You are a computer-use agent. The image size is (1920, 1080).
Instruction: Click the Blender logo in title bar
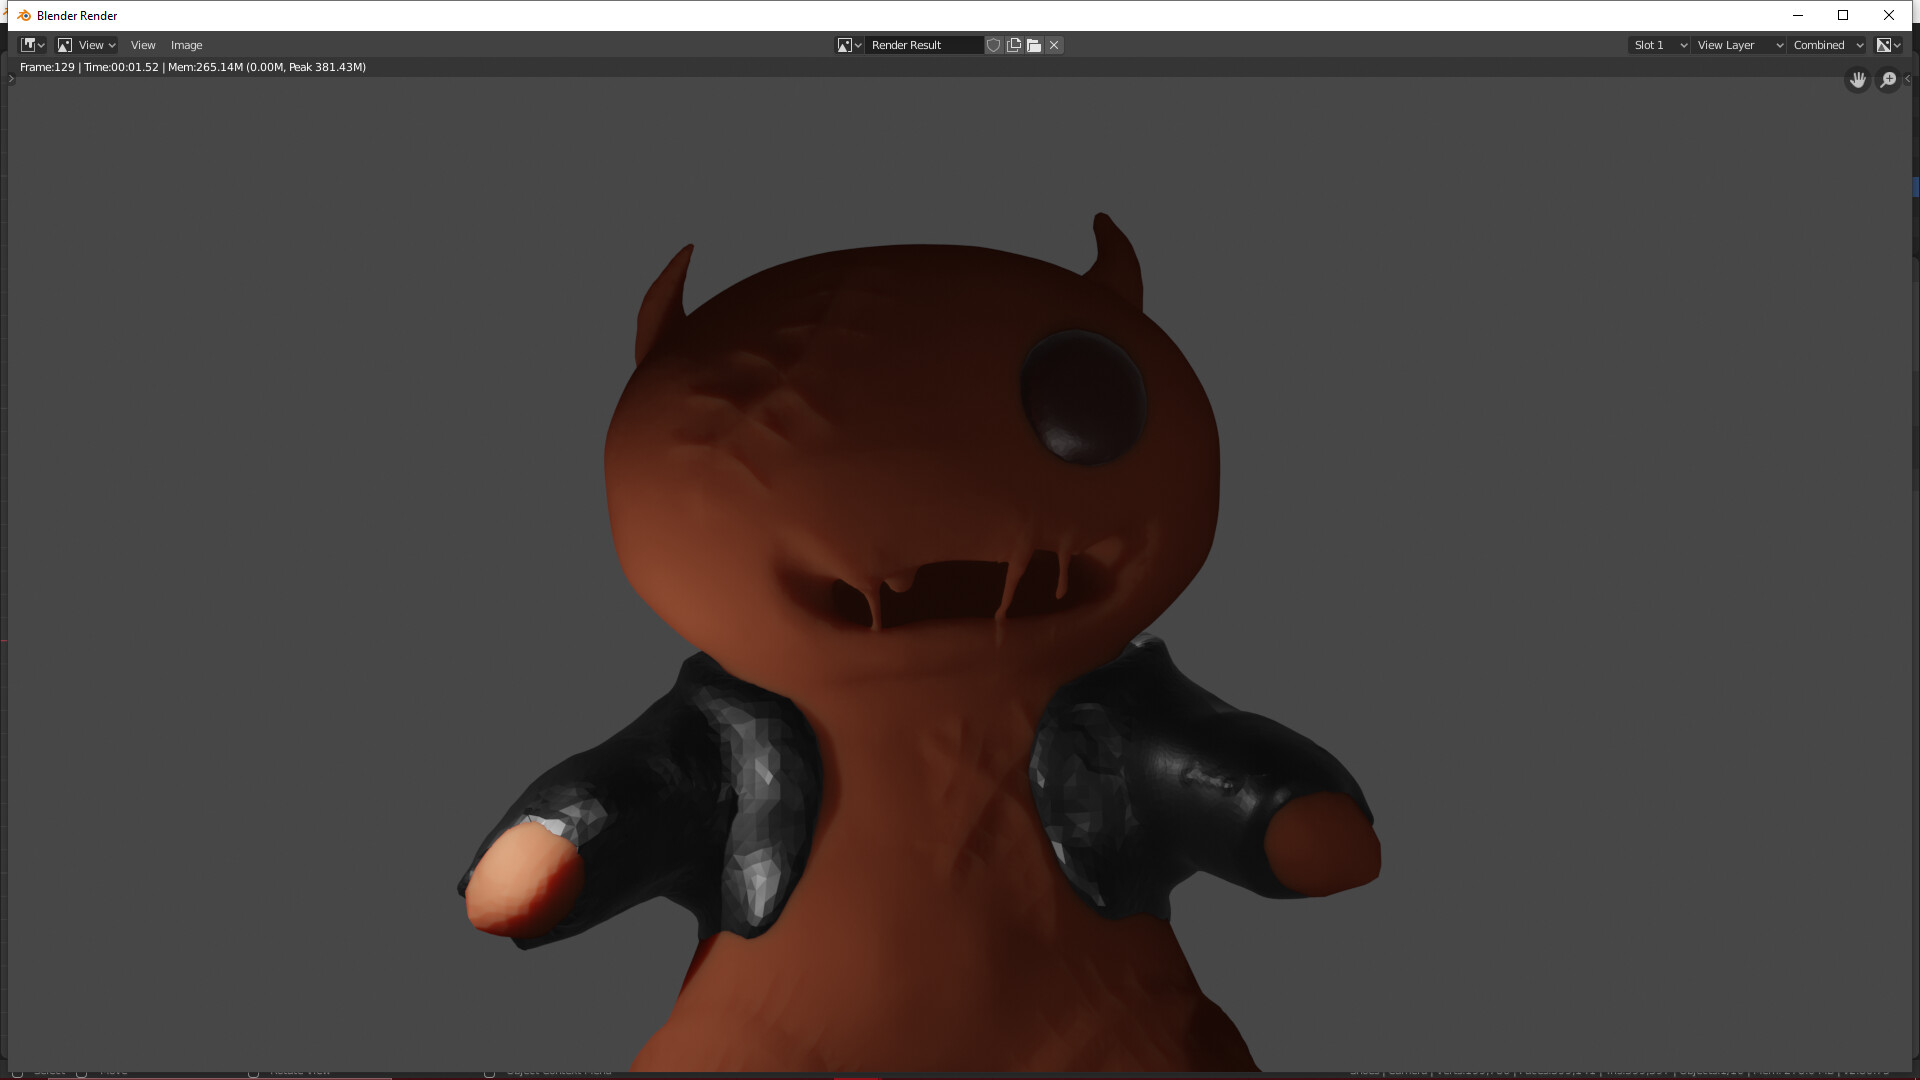coord(24,15)
